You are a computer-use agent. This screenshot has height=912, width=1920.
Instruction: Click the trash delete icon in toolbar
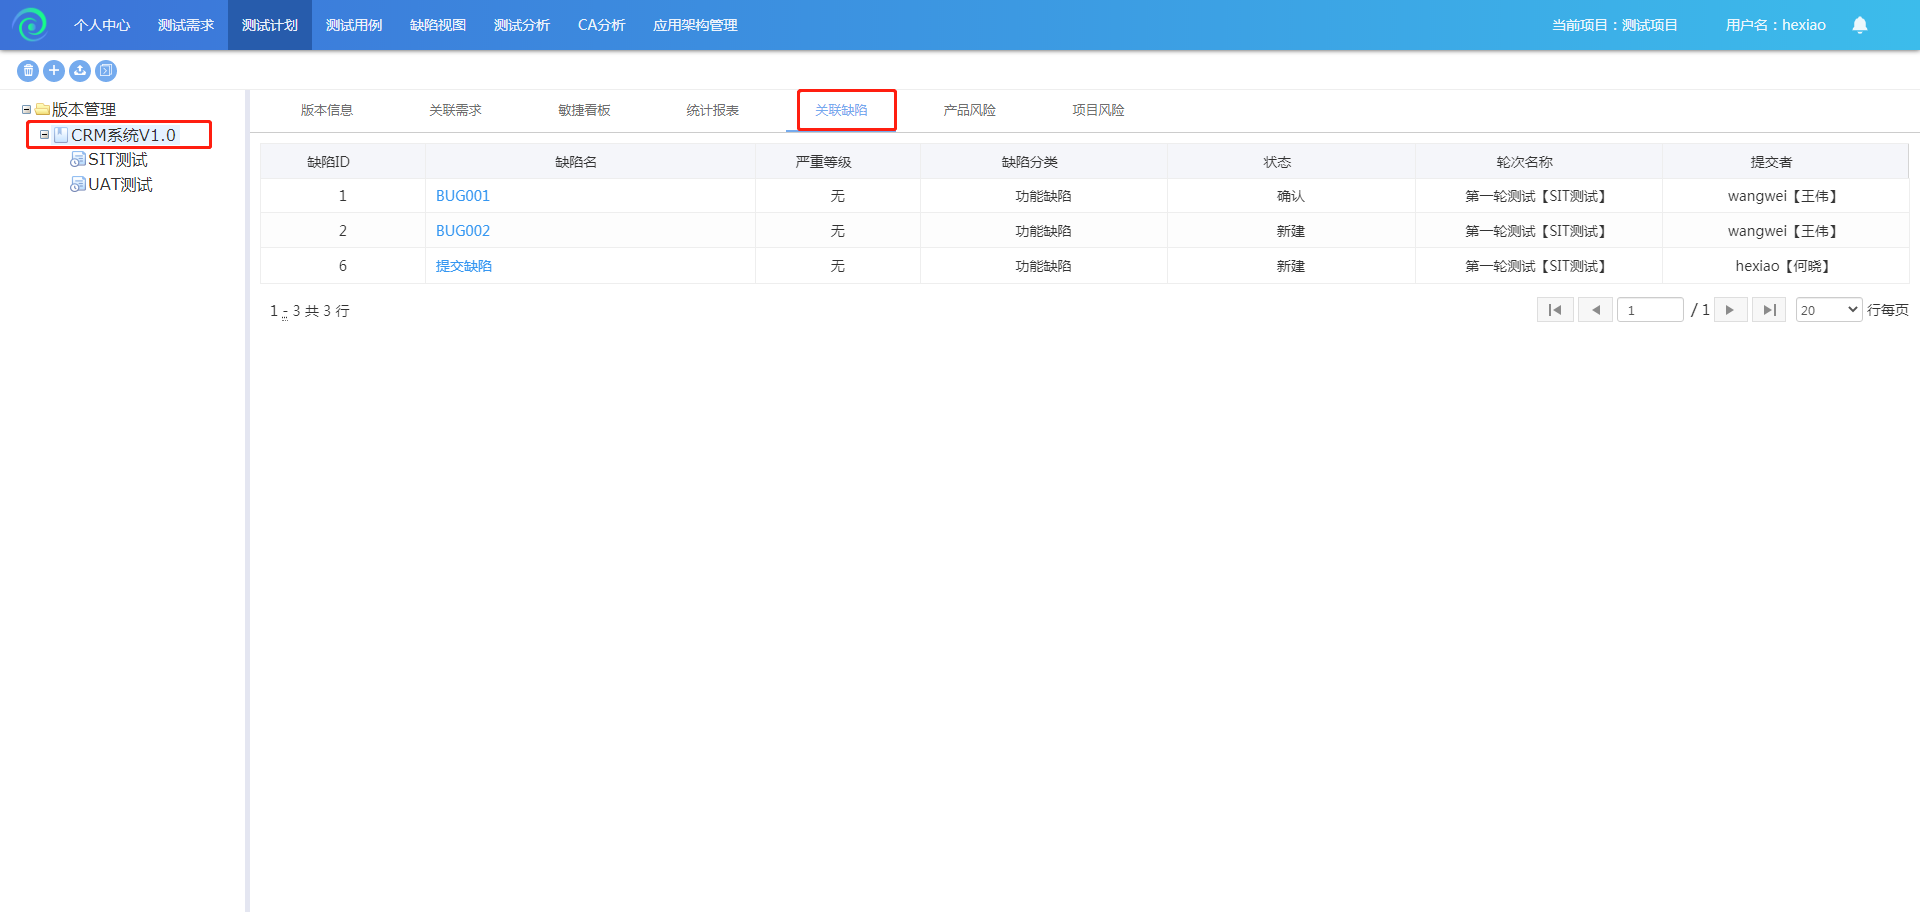(28, 71)
